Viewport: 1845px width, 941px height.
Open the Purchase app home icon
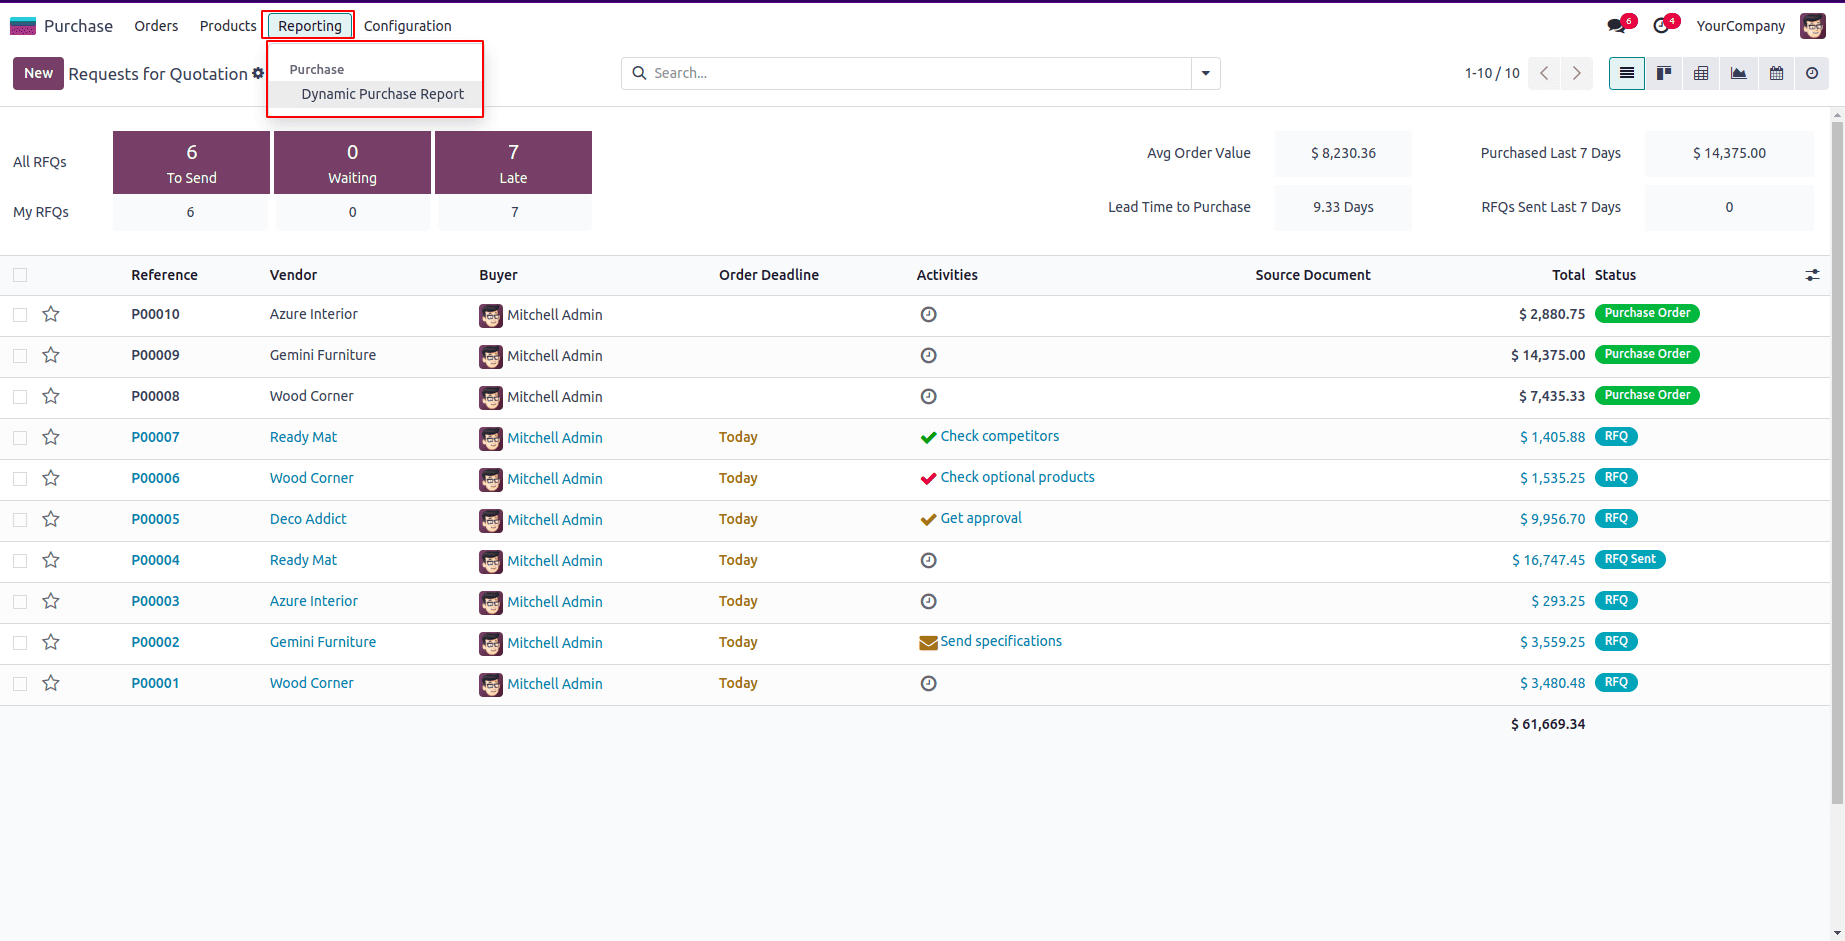[x=23, y=26]
